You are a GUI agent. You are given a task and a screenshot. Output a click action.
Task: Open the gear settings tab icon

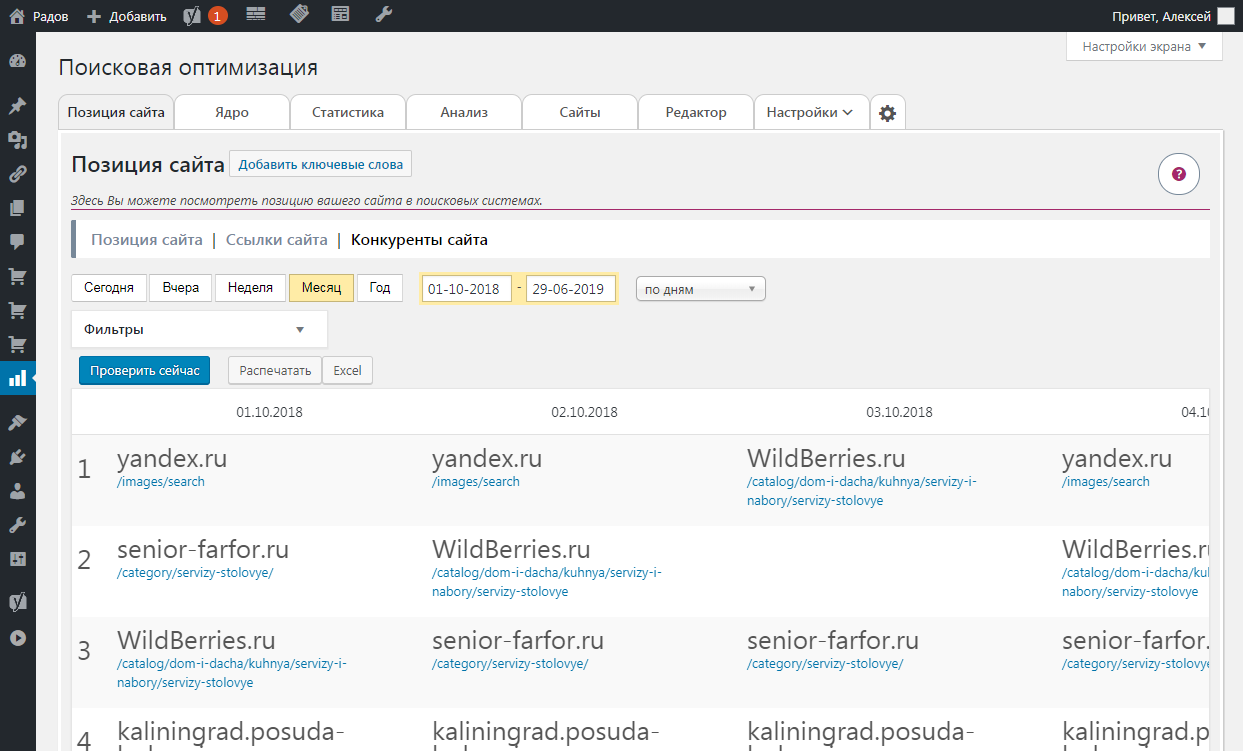(888, 113)
